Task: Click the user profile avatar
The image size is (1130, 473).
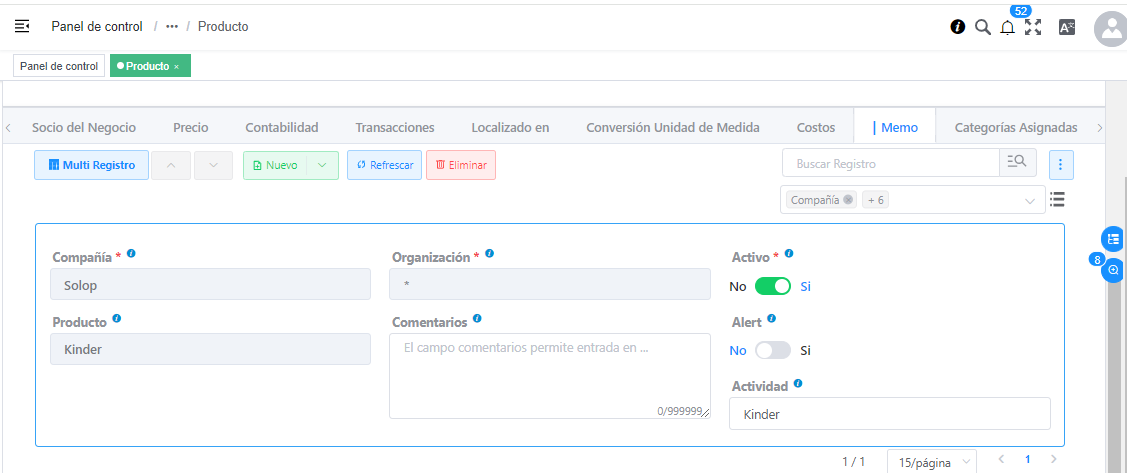Action: pyautogui.click(x=1111, y=29)
